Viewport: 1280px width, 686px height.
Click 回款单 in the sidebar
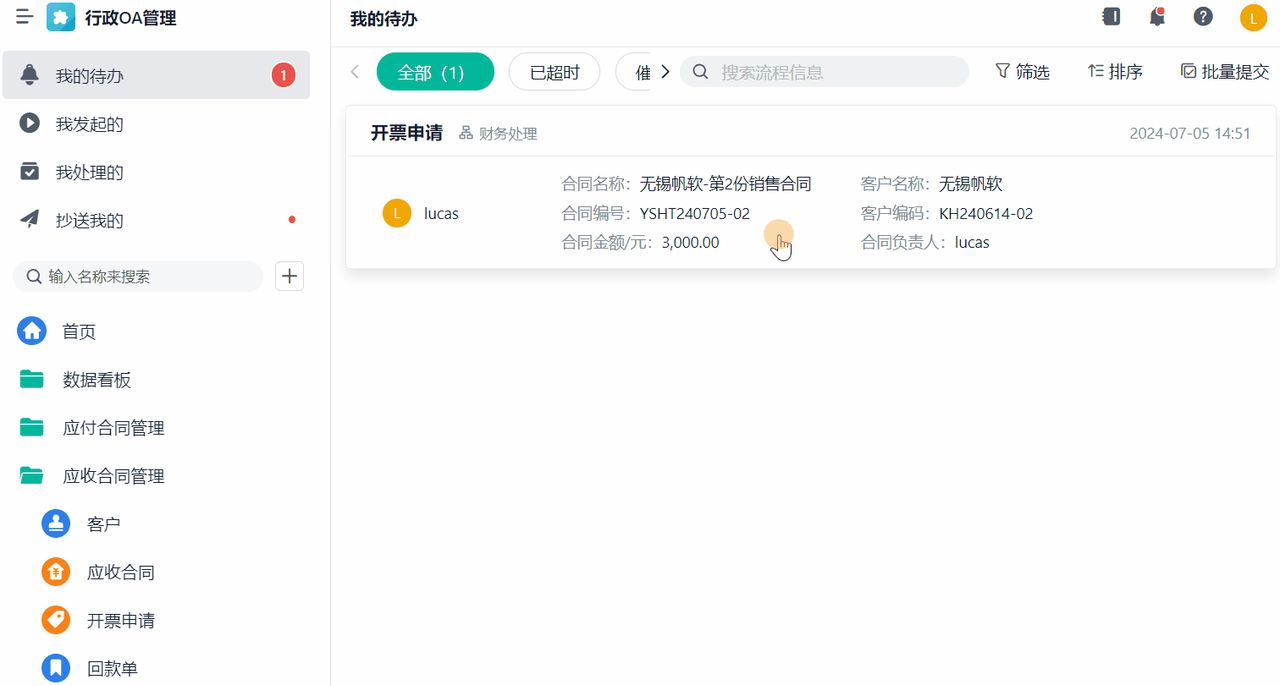click(113, 668)
